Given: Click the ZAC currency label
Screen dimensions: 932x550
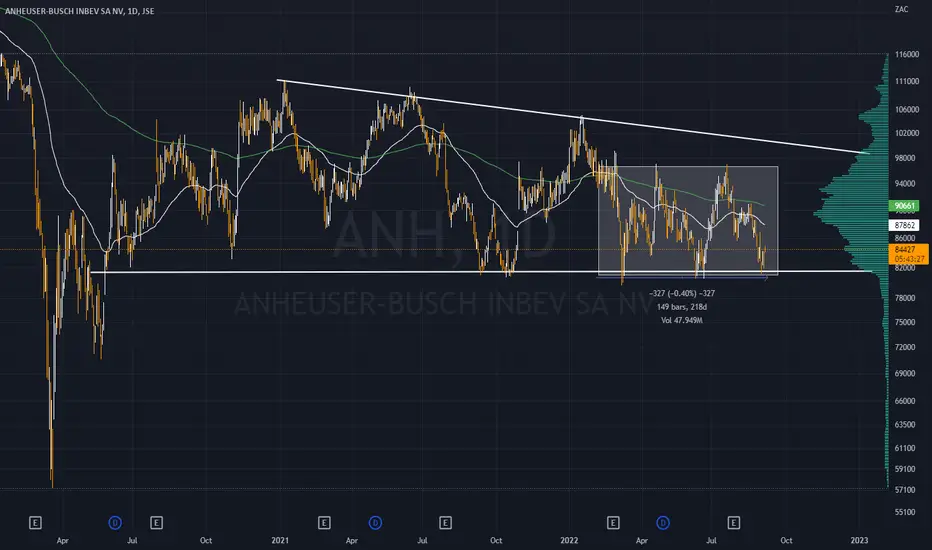Looking at the screenshot, I should tap(902, 9).
